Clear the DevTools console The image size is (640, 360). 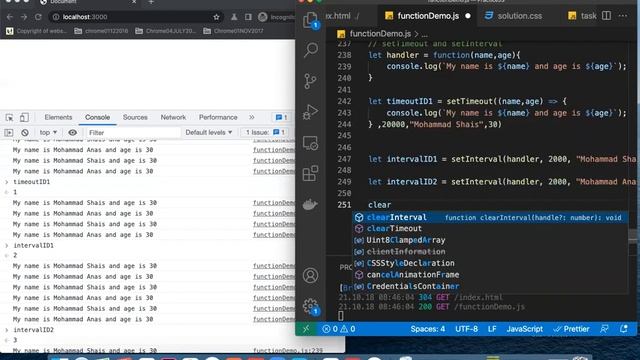coord(25,133)
